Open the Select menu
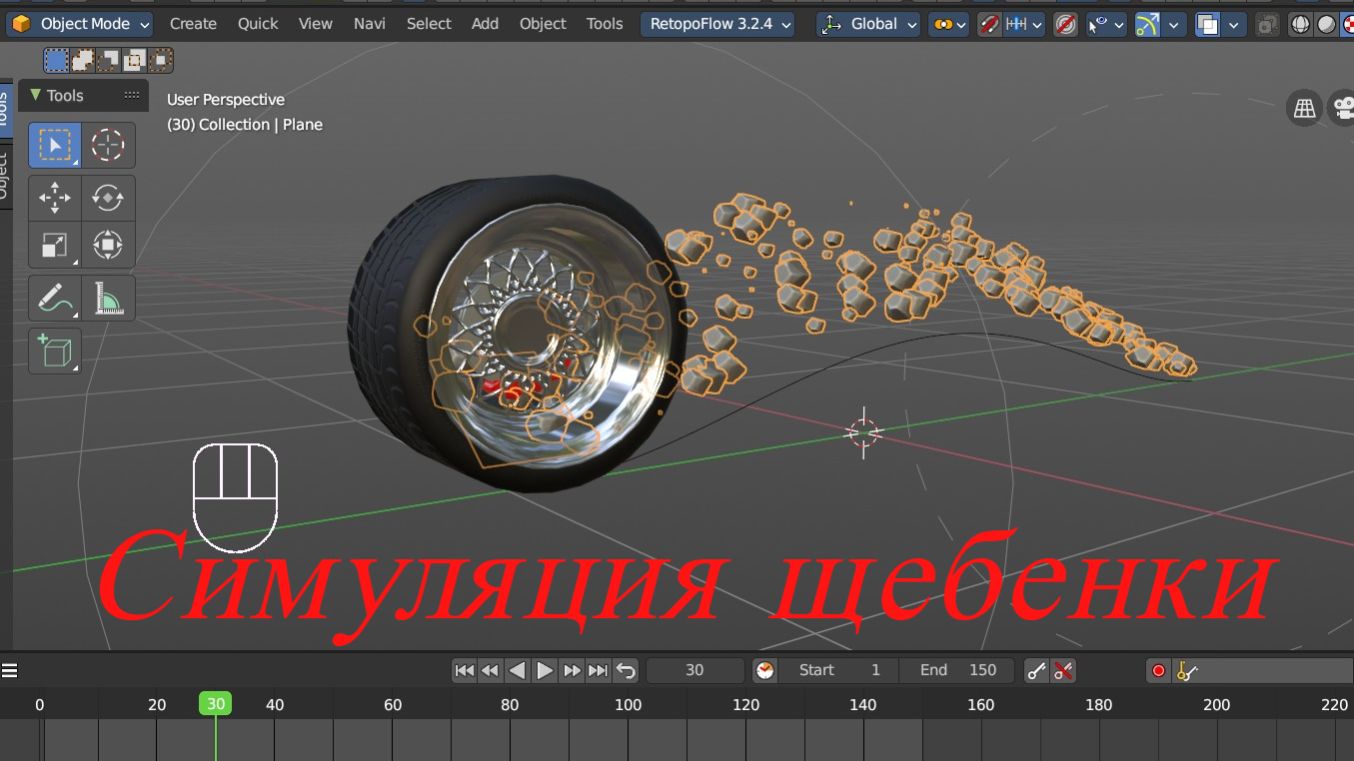This screenshot has width=1354, height=761. (x=429, y=24)
